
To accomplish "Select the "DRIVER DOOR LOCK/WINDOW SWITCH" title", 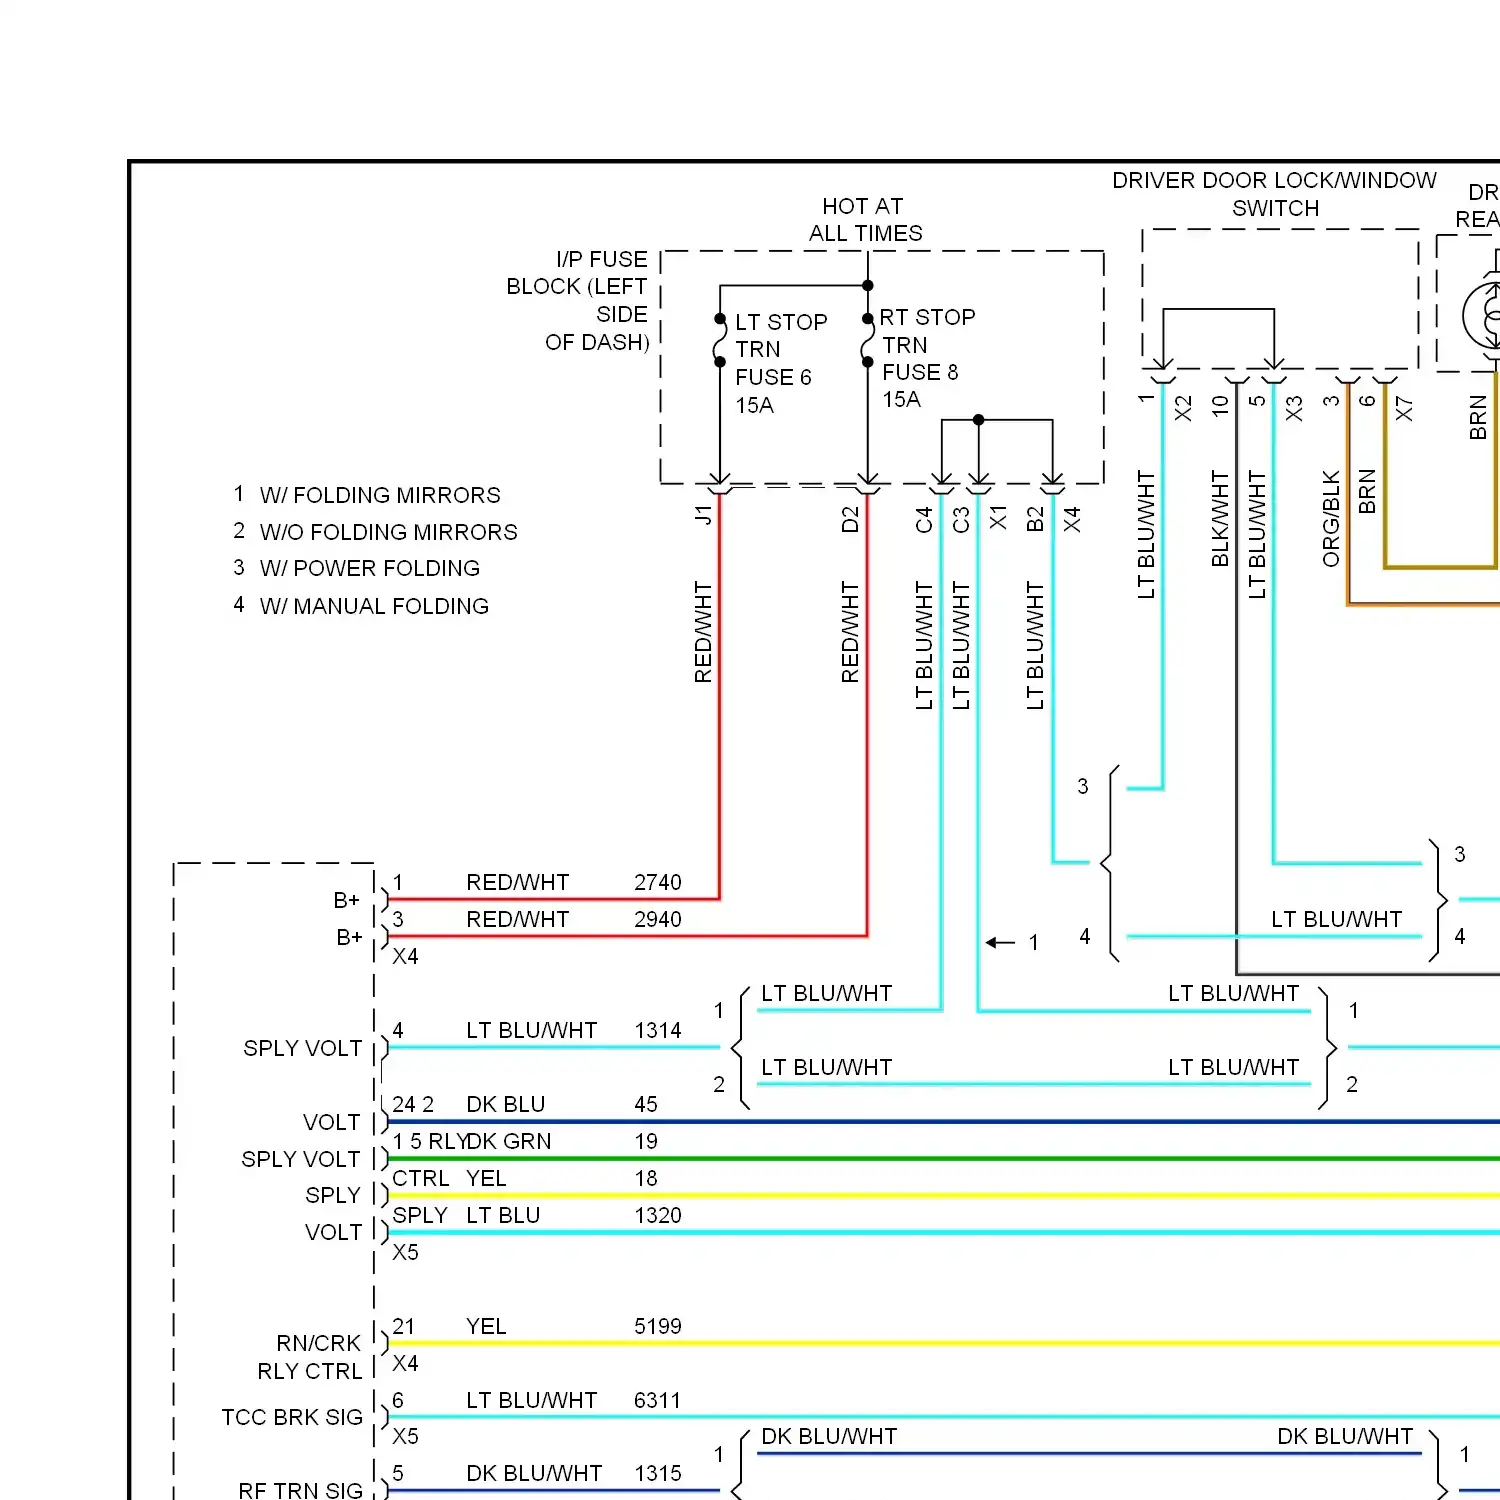I will [1274, 194].
